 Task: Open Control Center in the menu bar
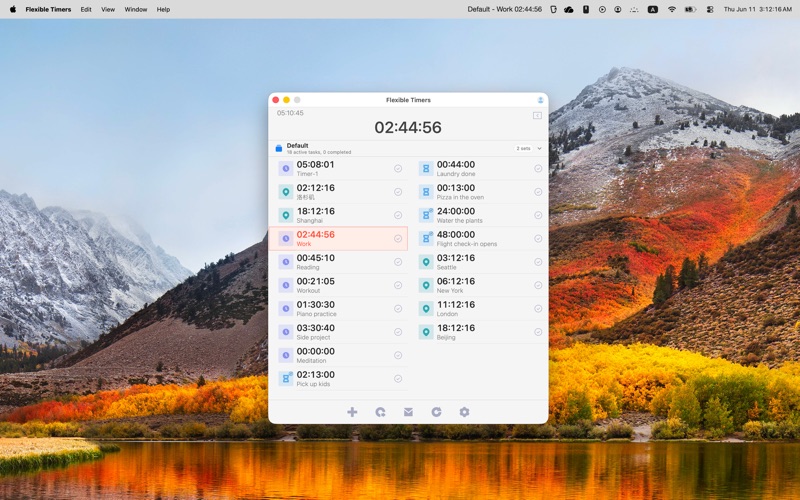[x=710, y=9]
